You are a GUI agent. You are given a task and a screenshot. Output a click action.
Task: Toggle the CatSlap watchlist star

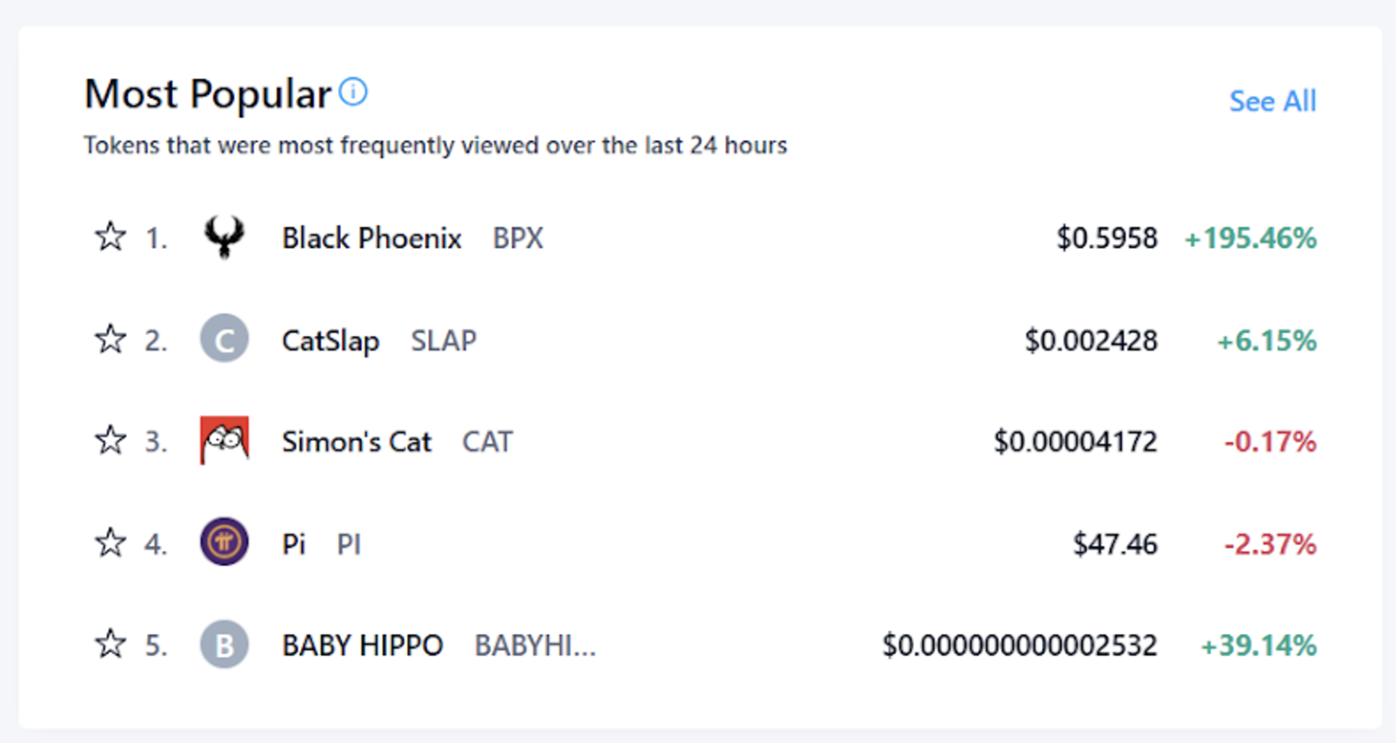[x=110, y=340]
